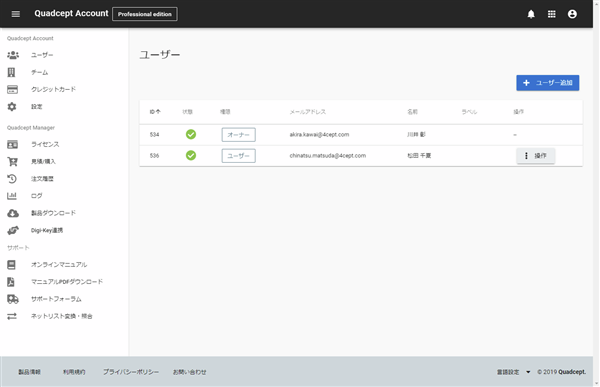Screen dimensions: 600x387
Task: Open the apps grid launcher
Action: (x=551, y=14)
